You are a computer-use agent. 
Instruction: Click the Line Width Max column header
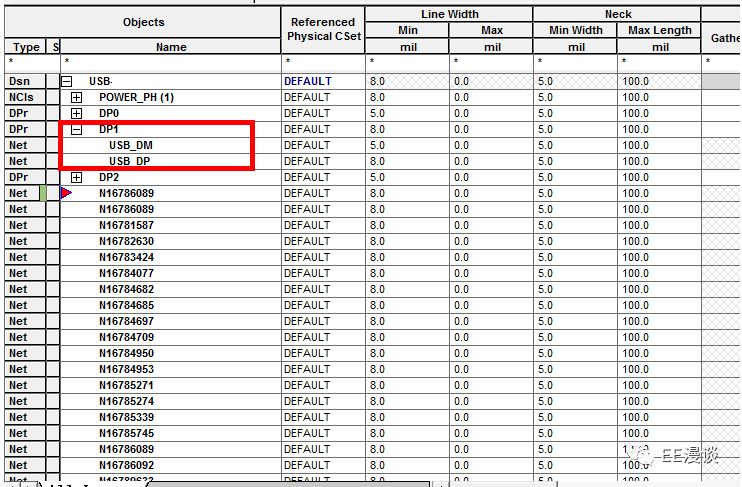tap(492, 30)
